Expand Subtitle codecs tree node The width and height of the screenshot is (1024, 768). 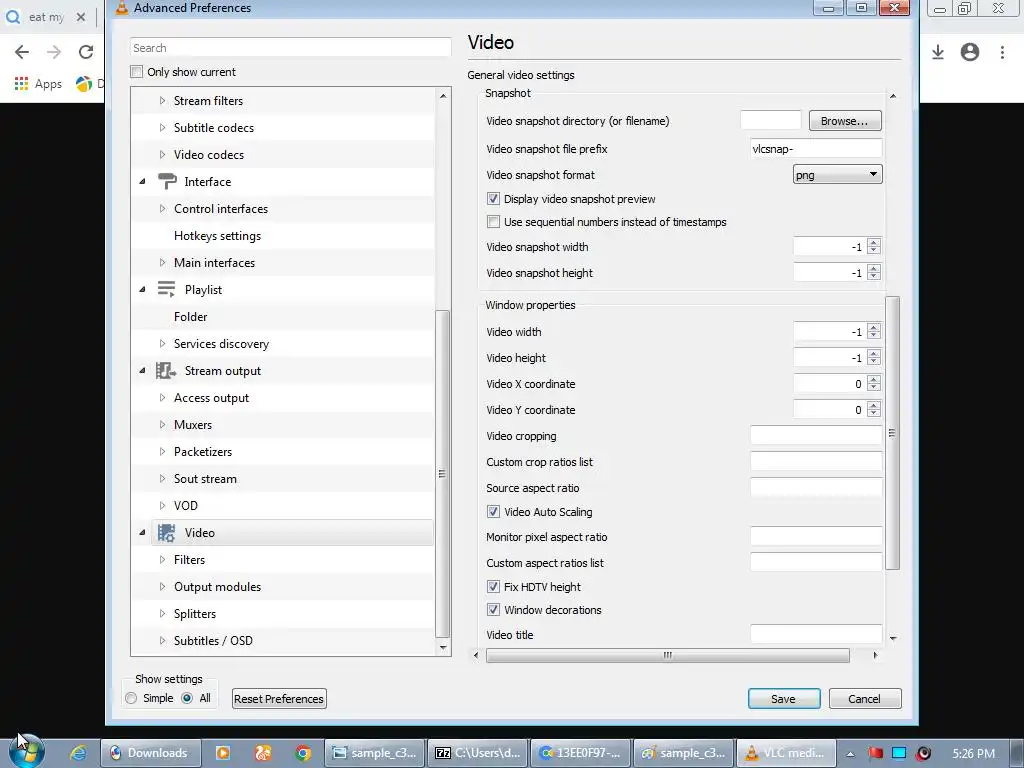click(x=163, y=127)
